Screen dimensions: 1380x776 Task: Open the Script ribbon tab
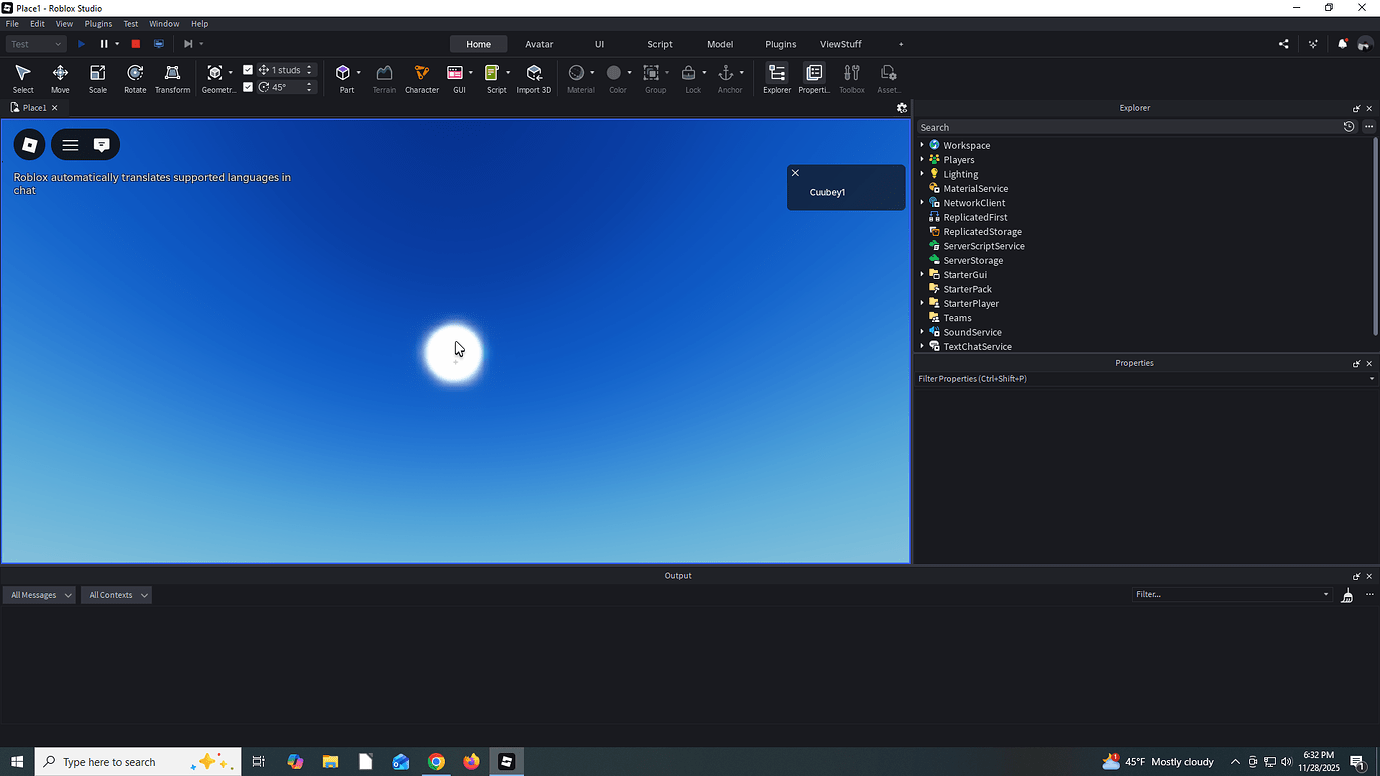tap(660, 44)
